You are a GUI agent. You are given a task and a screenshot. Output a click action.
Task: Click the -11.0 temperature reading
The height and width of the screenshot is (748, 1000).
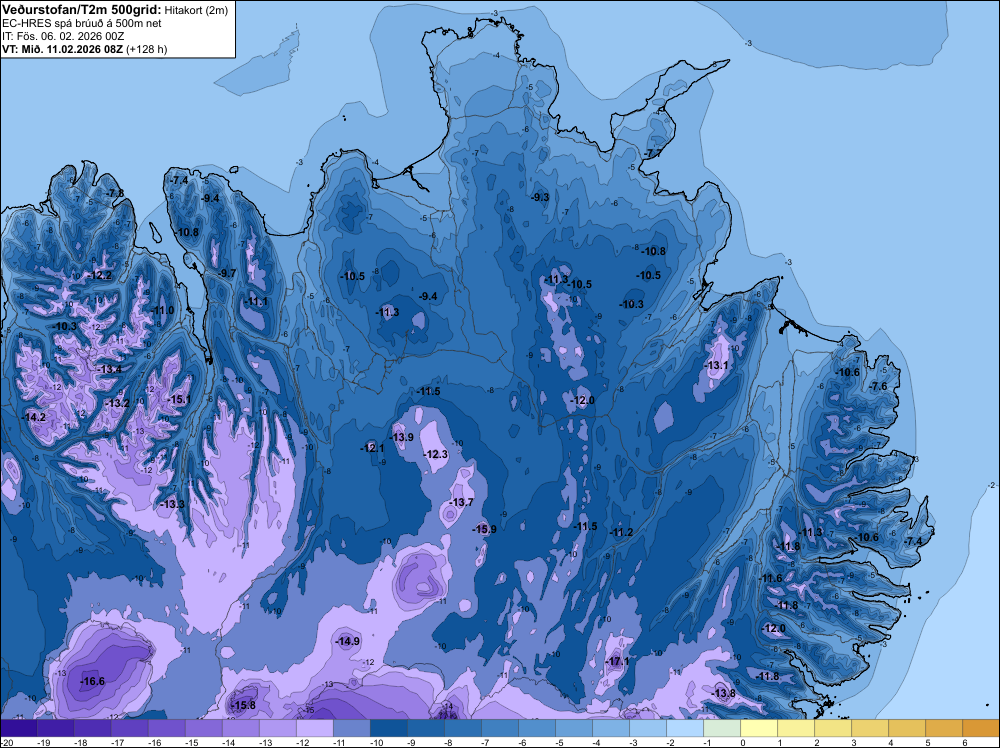point(163,310)
